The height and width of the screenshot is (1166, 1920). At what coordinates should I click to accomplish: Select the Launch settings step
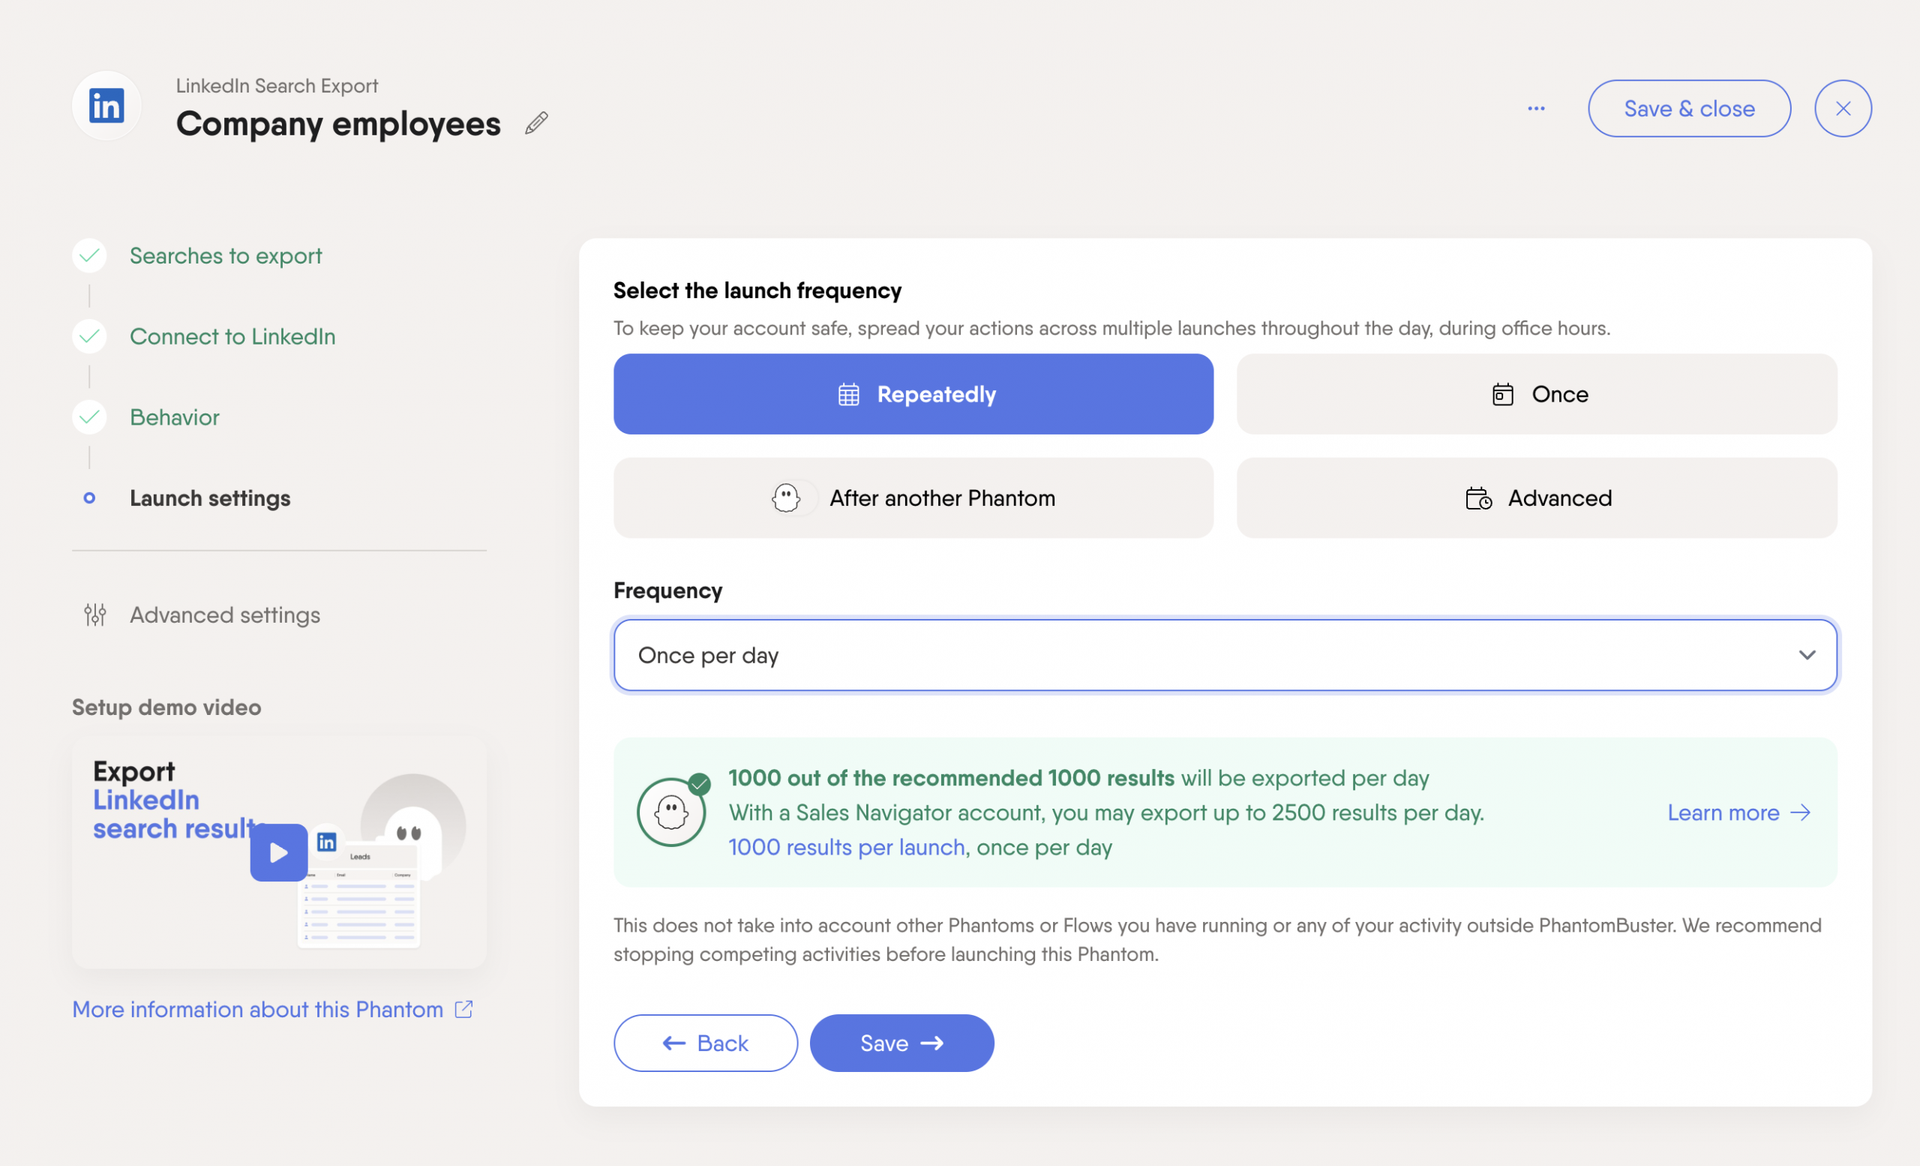(x=210, y=498)
